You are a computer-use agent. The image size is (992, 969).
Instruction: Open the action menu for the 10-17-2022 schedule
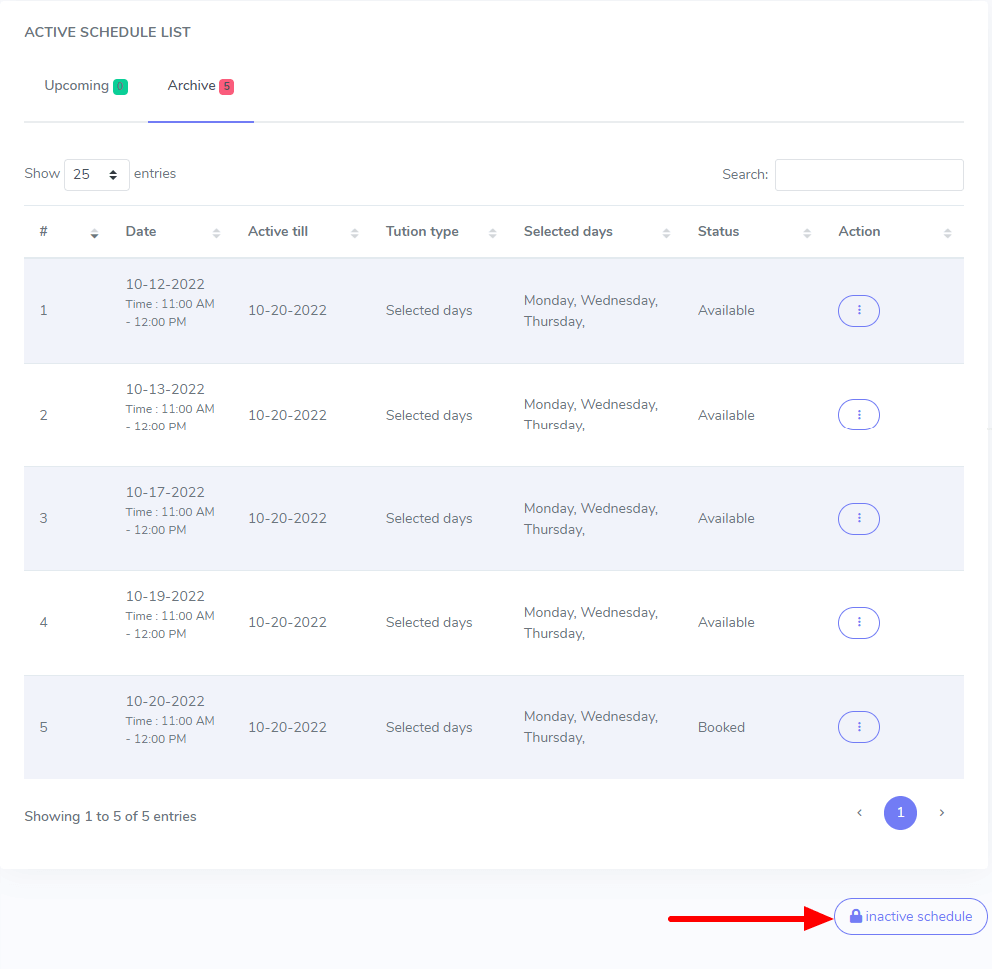tap(858, 518)
